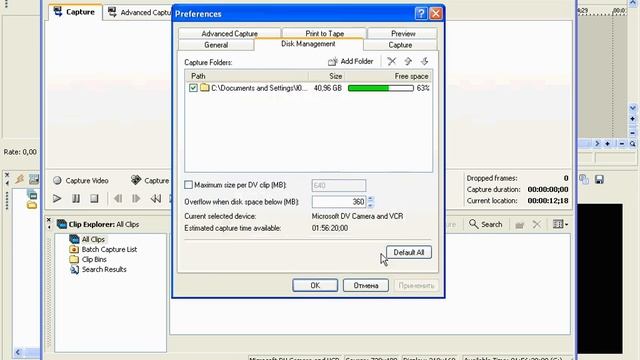Sort folders by Path column header
Image resolution: width=640 pixels, height=360 pixels.
pyautogui.click(x=247, y=76)
